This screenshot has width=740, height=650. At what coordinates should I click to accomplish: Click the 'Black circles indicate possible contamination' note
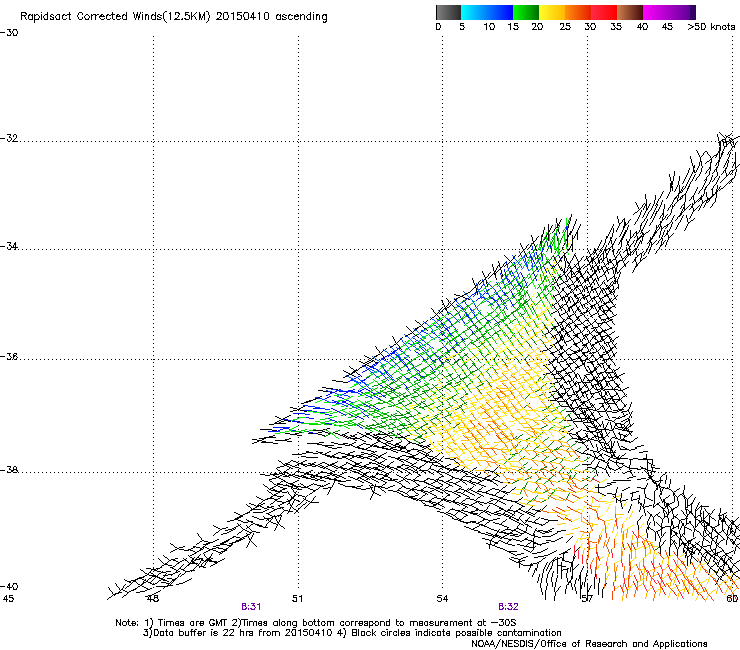(x=456, y=633)
